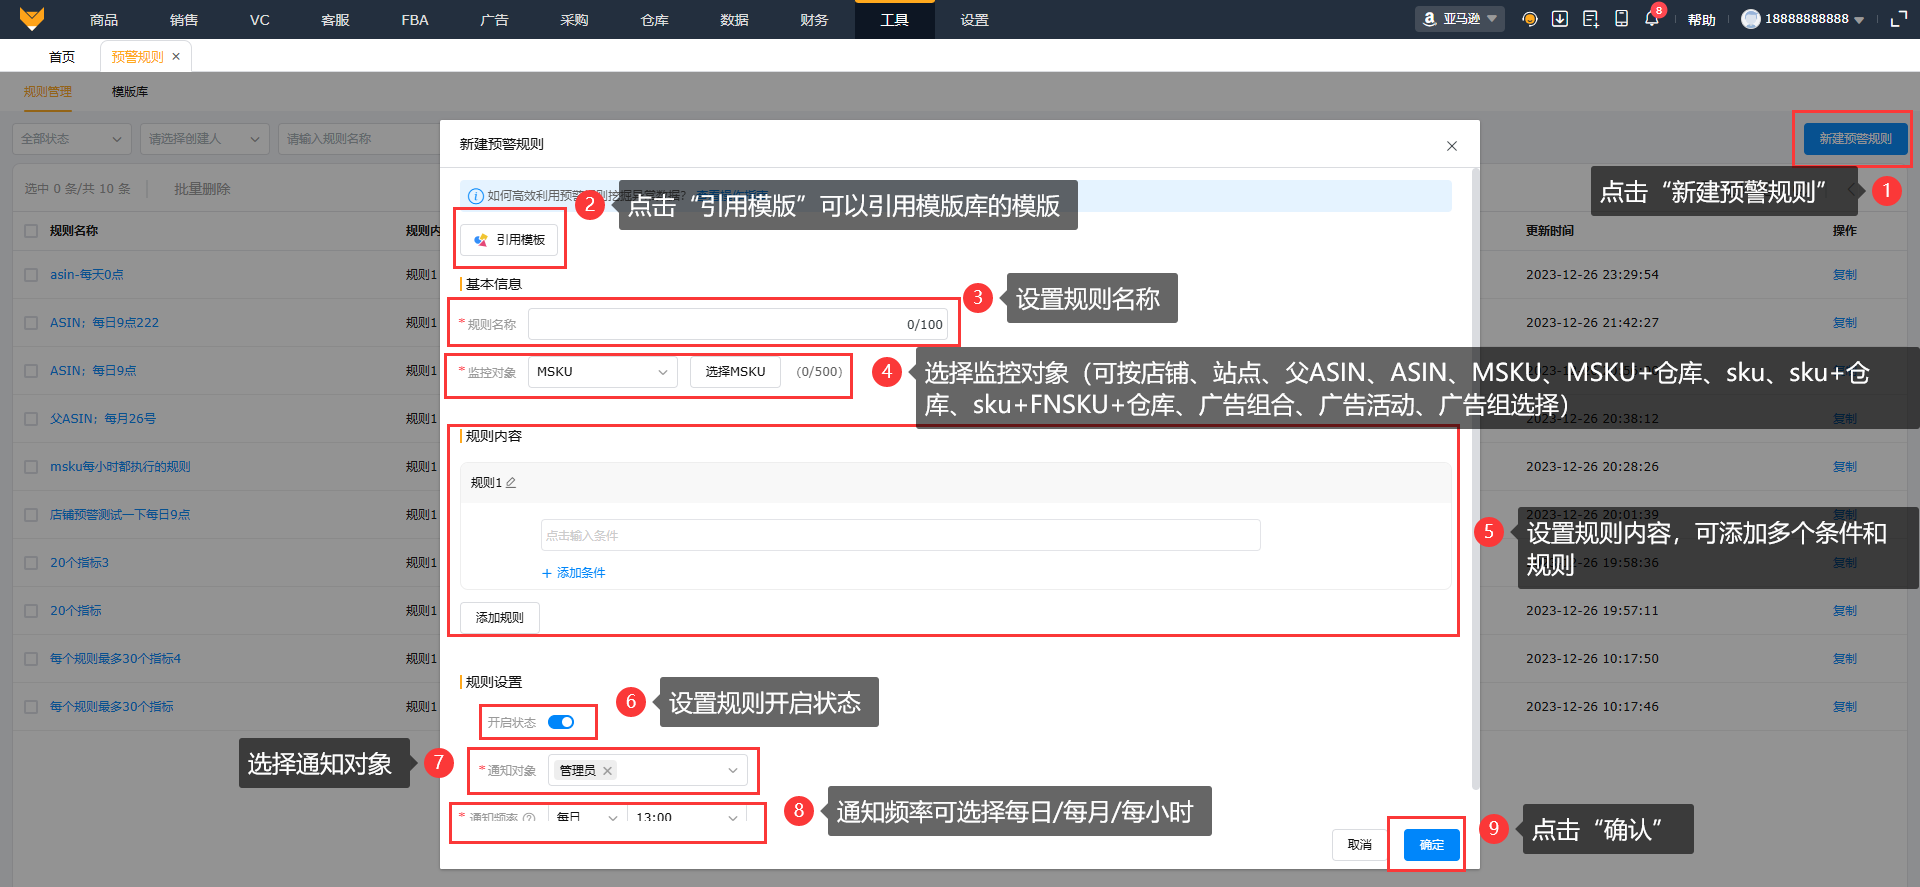1920x887 pixels.
Task: Close the 预警规则 tab with its X
Action: [176, 57]
